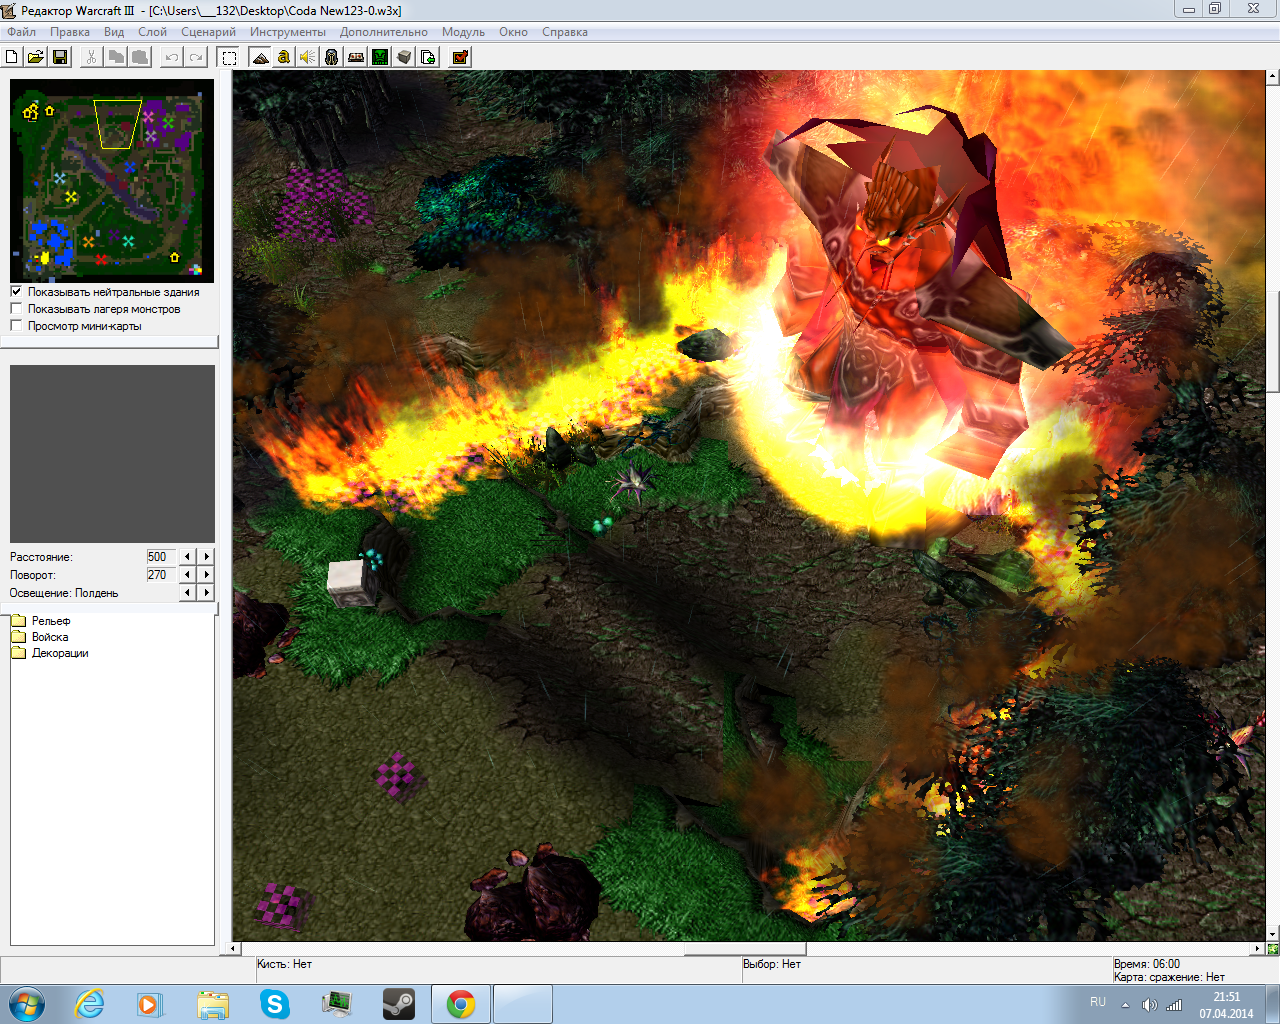Enable 'Просмотр мини-карты' checkbox
The width and height of the screenshot is (1280, 1024).
click(x=16, y=326)
